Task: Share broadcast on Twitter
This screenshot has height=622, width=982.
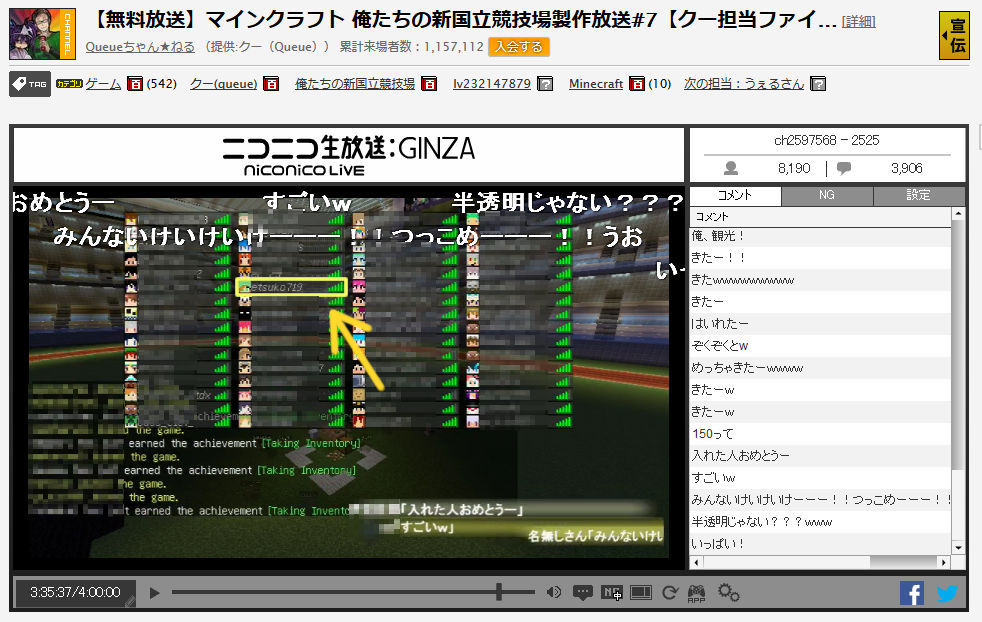Action: [947, 593]
